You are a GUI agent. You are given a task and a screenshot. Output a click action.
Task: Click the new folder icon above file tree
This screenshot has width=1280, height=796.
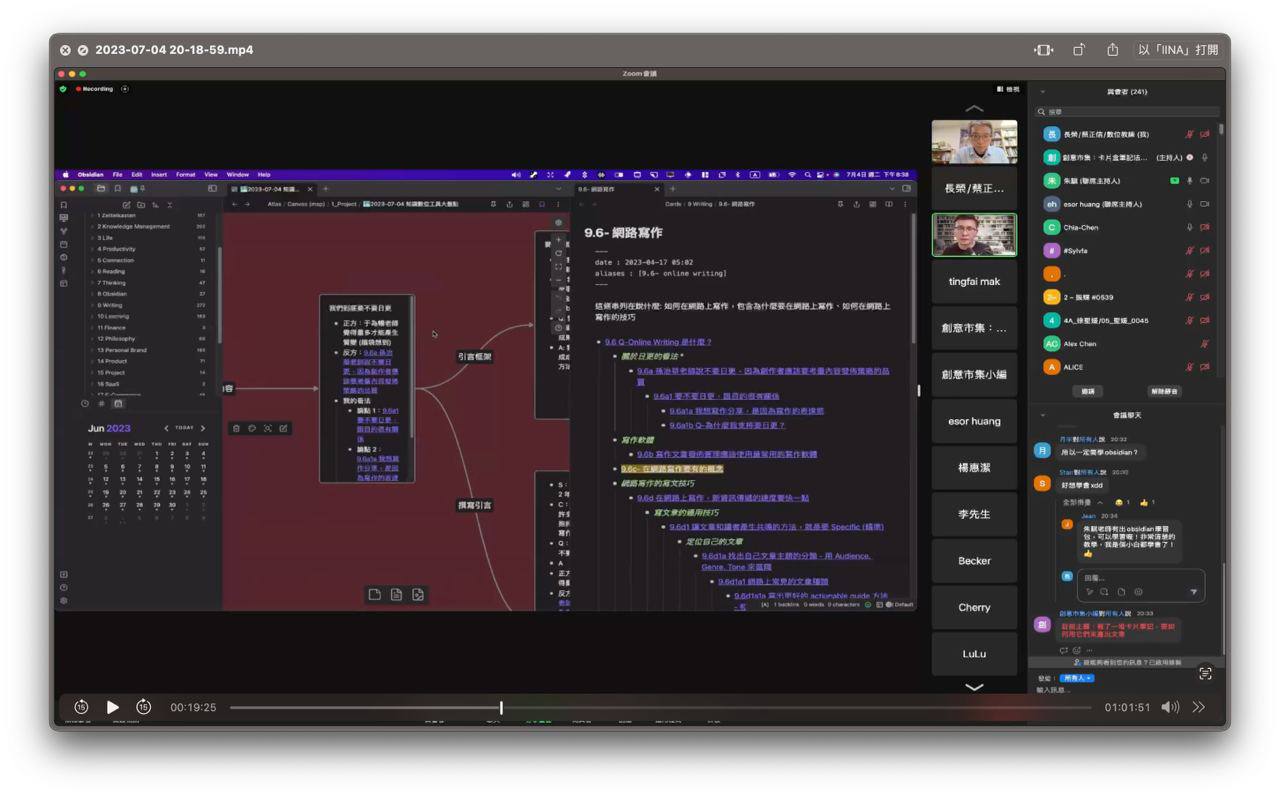pyautogui.click(x=141, y=204)
